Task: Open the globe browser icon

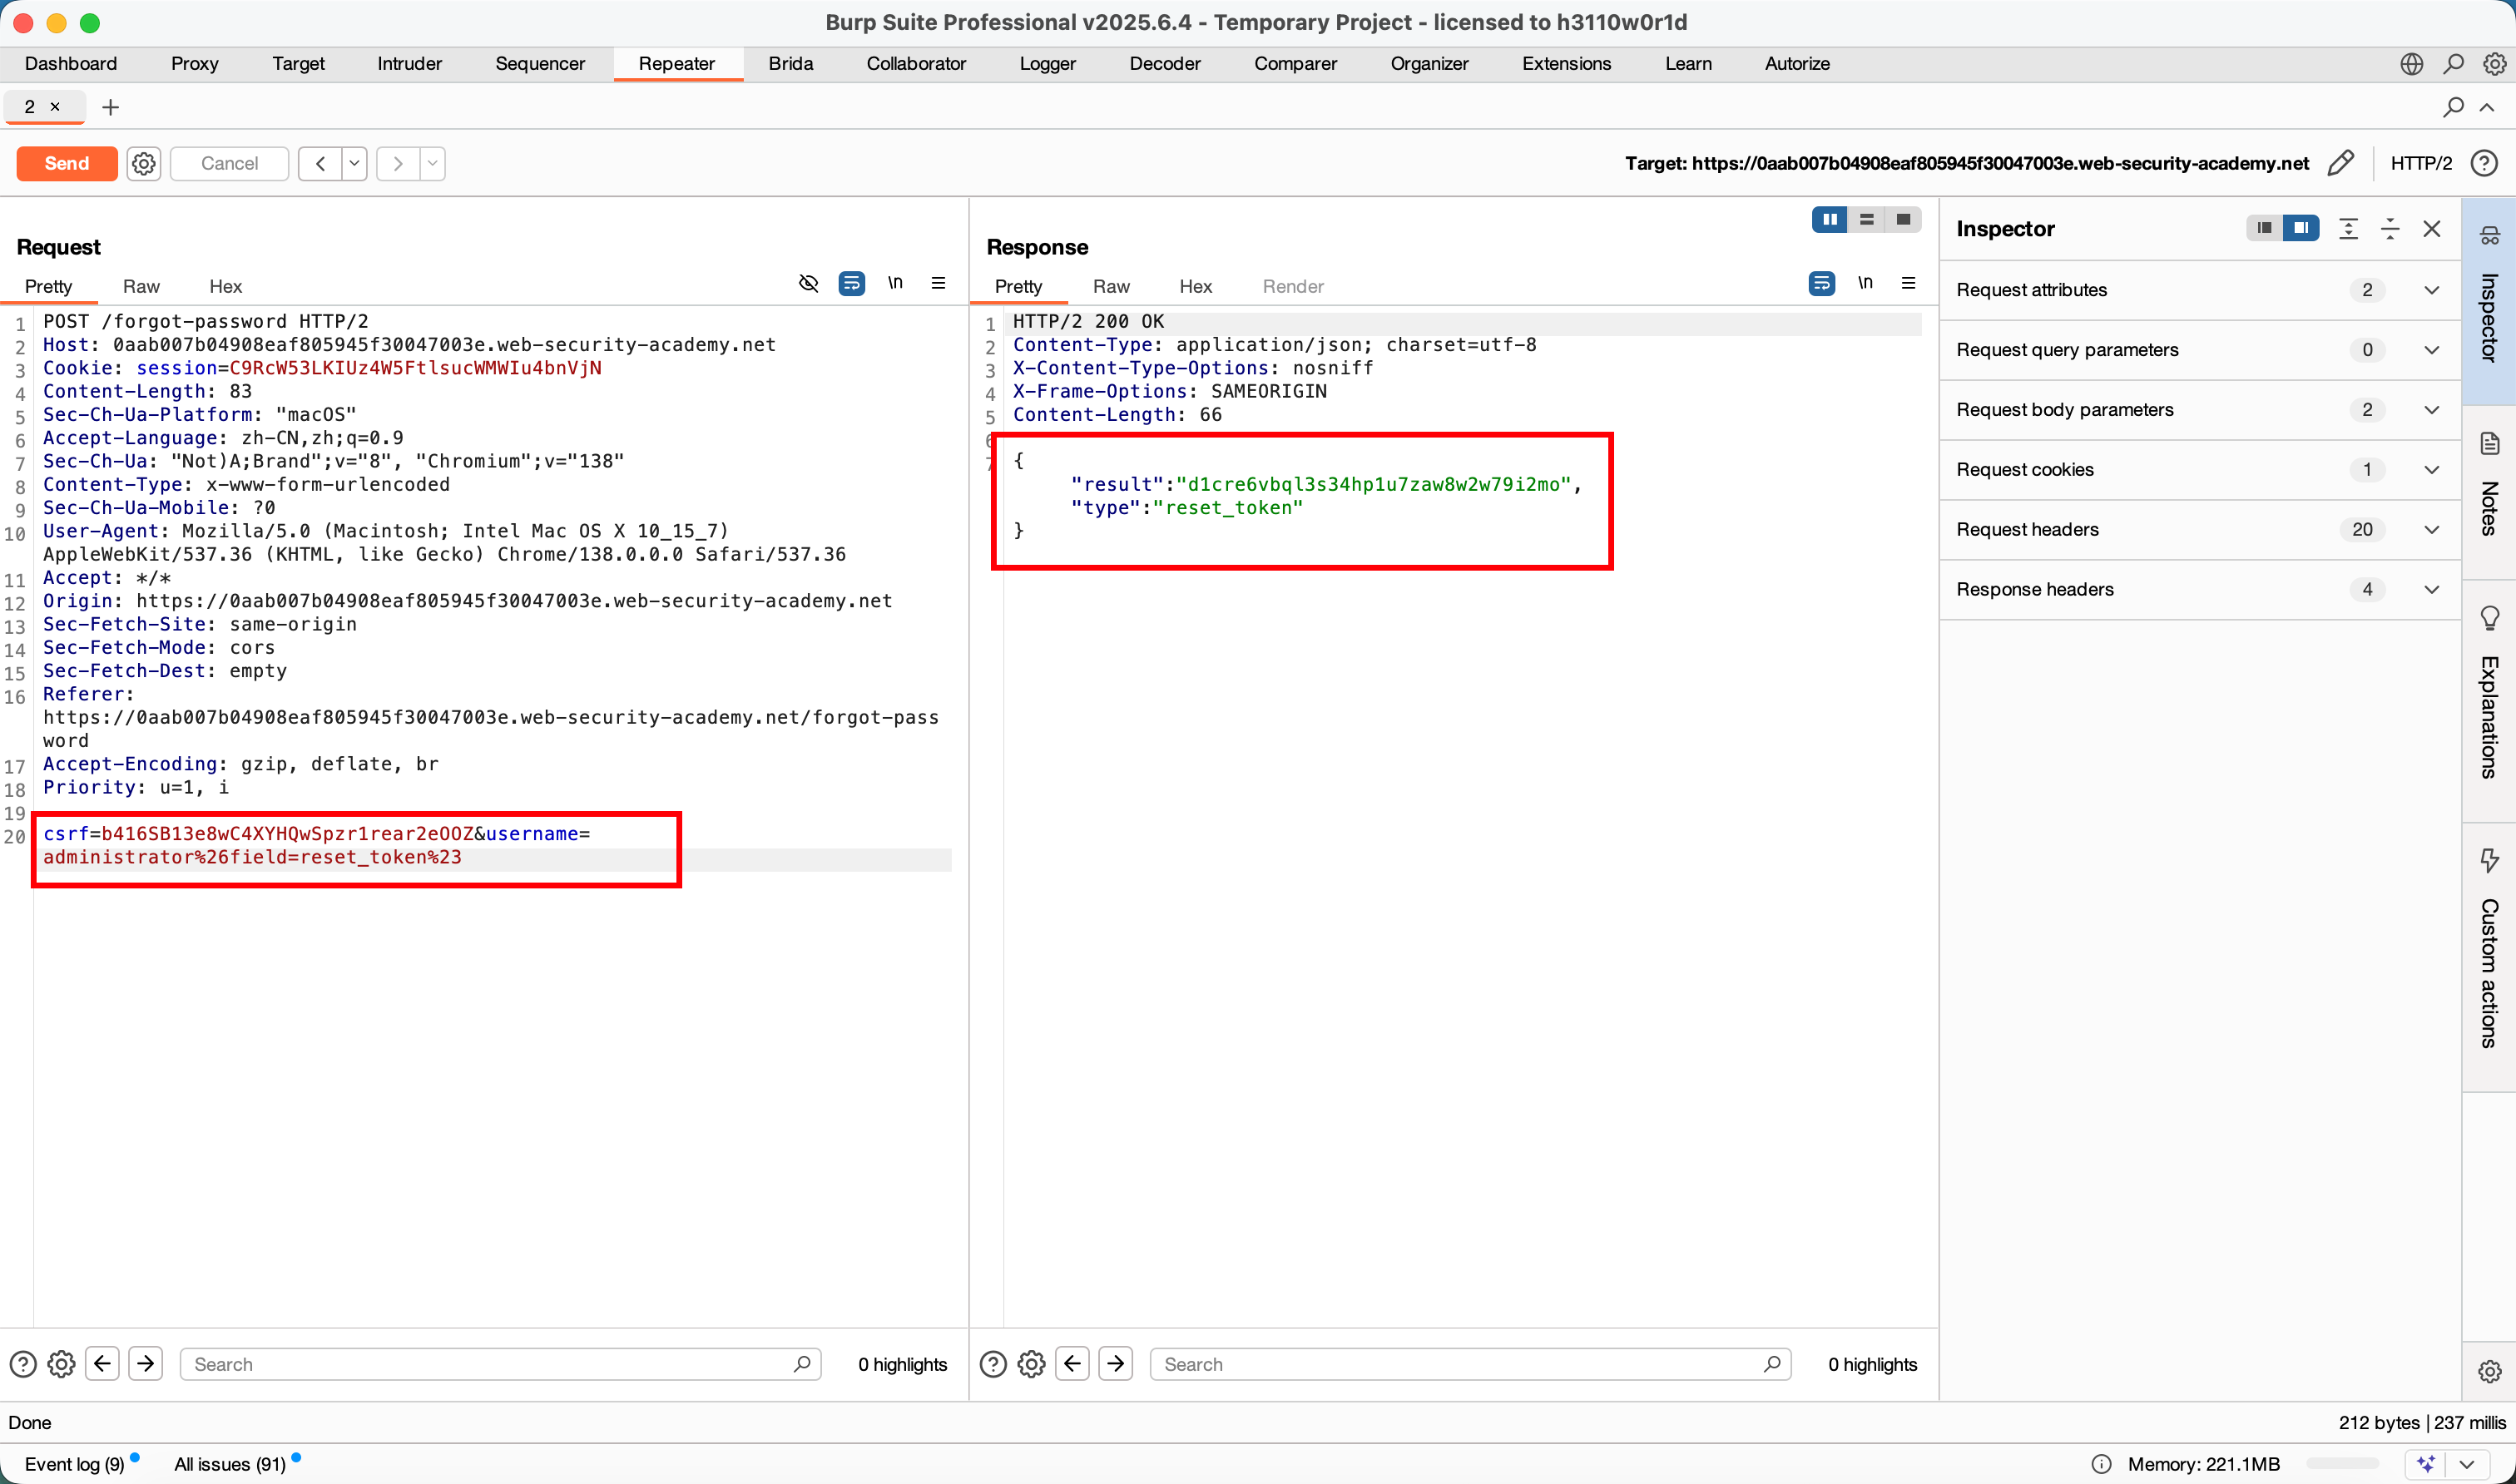Action: pos(2411,64)
